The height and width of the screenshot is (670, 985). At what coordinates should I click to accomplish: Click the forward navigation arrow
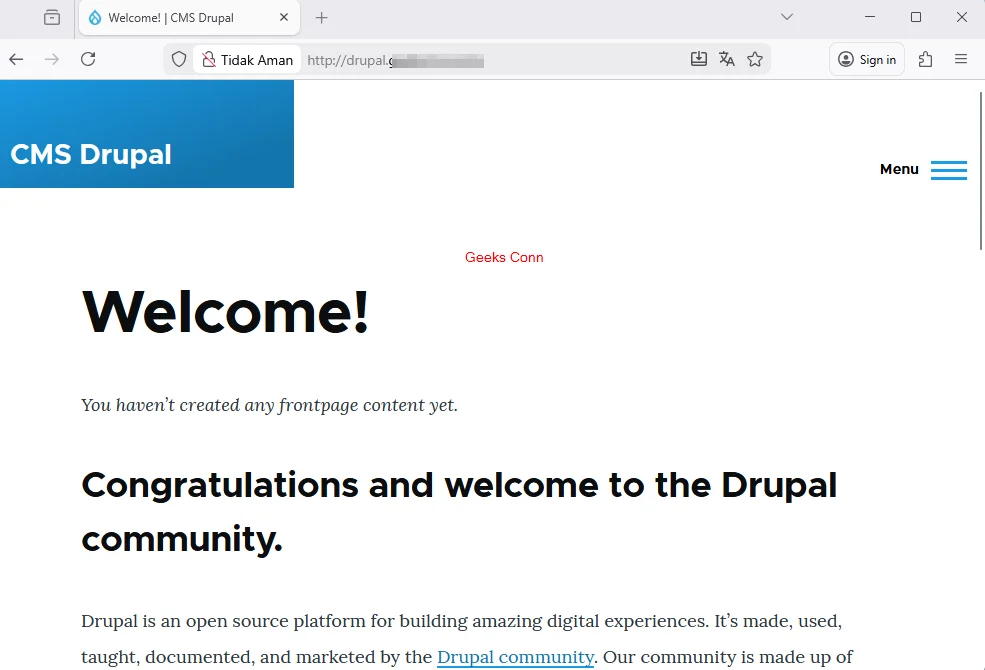[52, 59]
